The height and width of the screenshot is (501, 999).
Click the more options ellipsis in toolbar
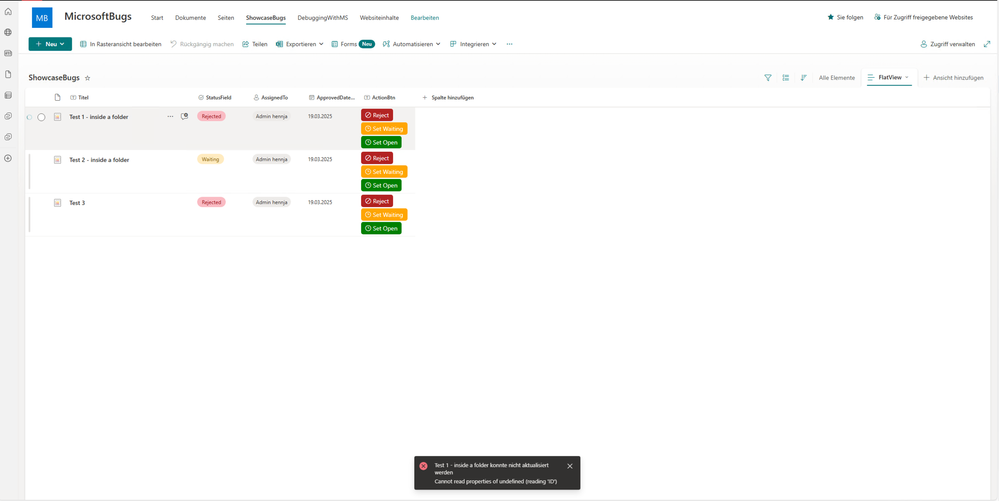[x=509, y=44]
